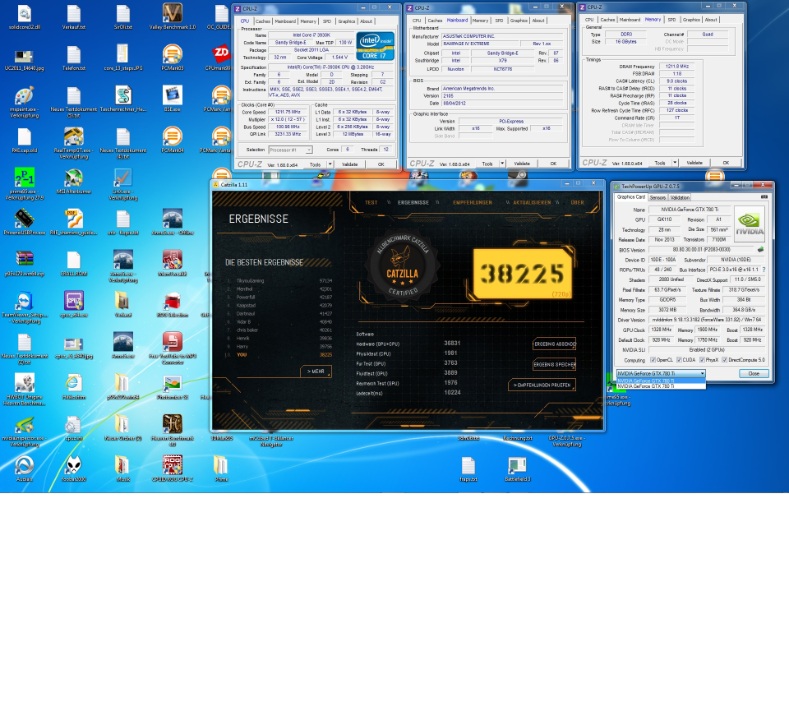Click Validate in the CPU-tab CPU-Z window
The image size is (789, 720).
350,164
